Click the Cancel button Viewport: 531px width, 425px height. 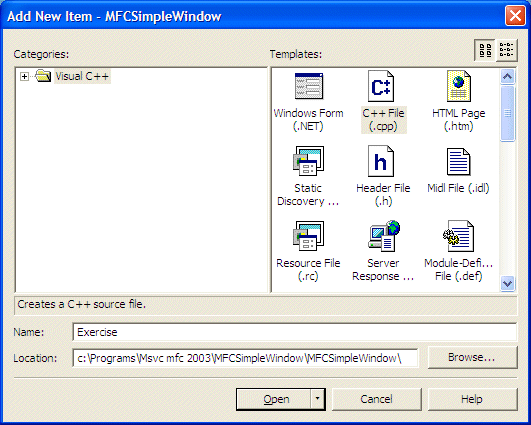(377, 399)
